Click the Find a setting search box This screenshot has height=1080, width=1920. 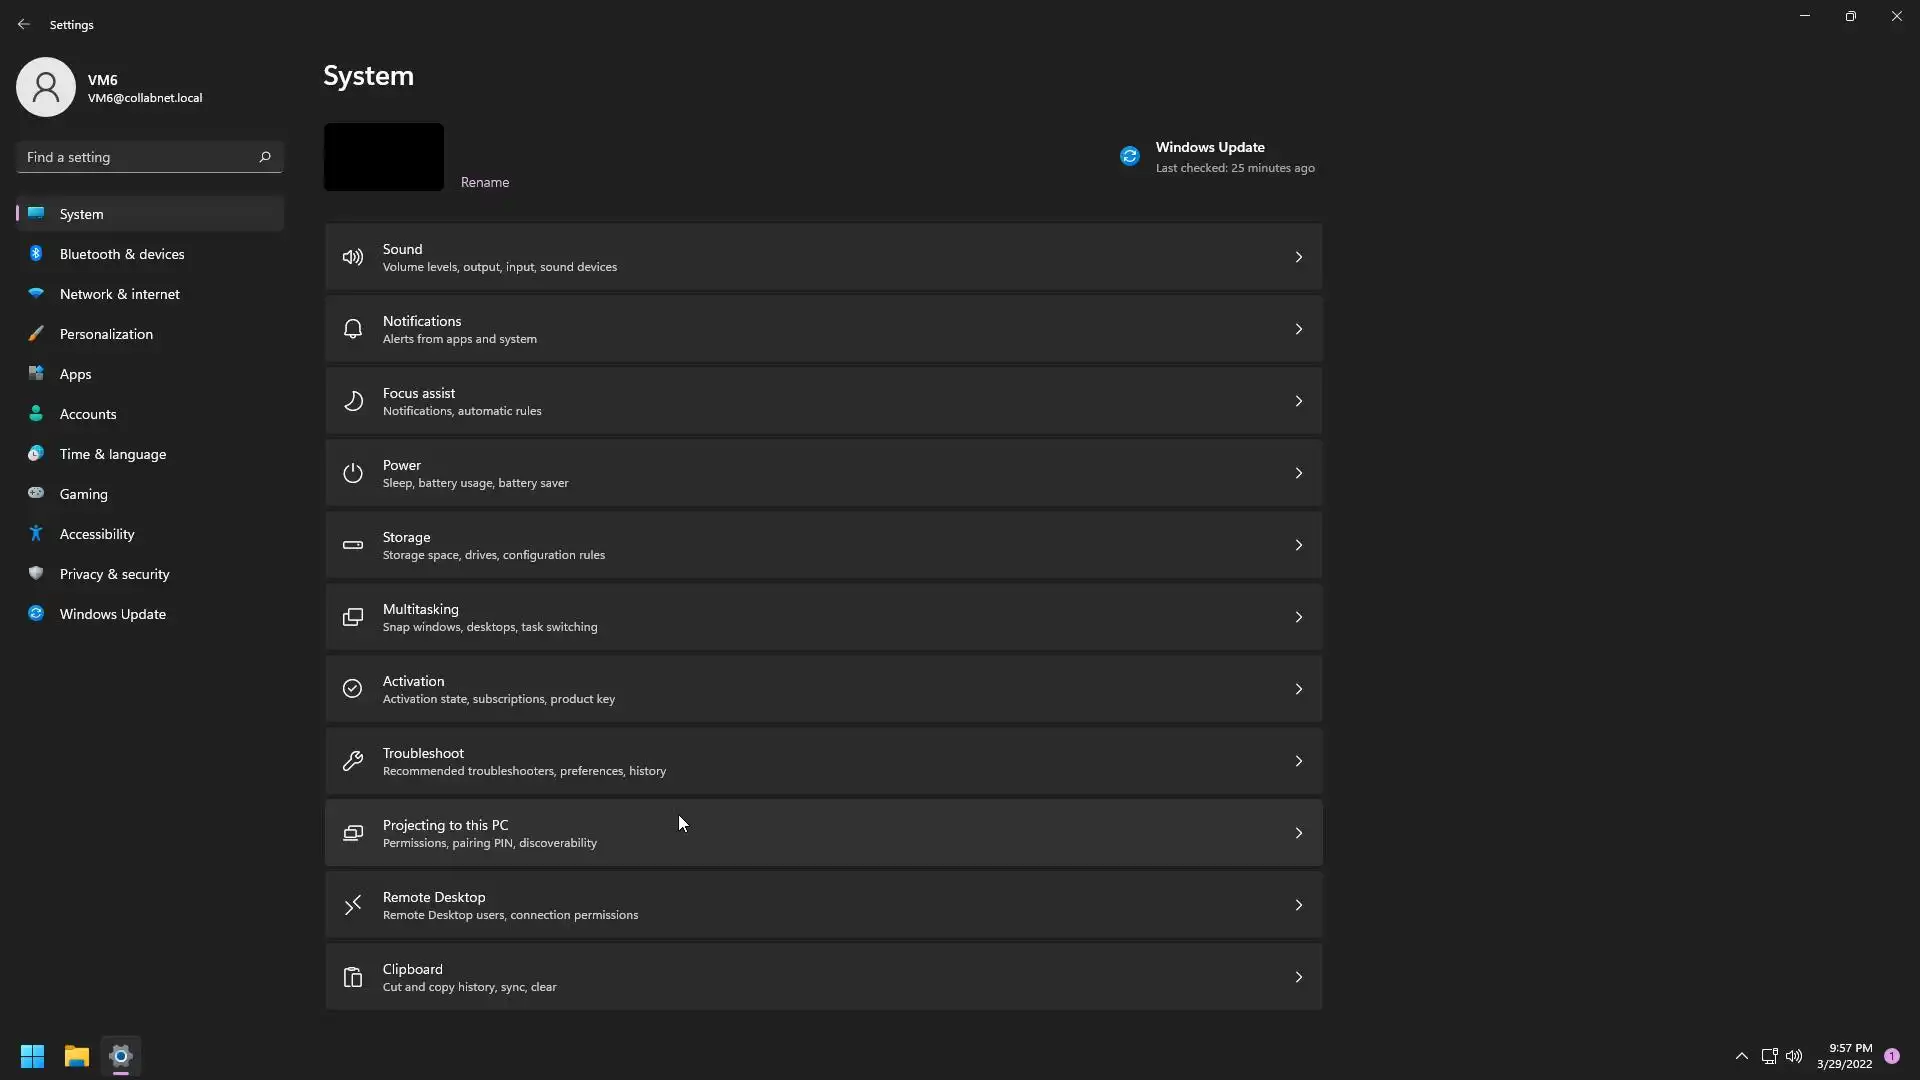[x=138, y=157]
